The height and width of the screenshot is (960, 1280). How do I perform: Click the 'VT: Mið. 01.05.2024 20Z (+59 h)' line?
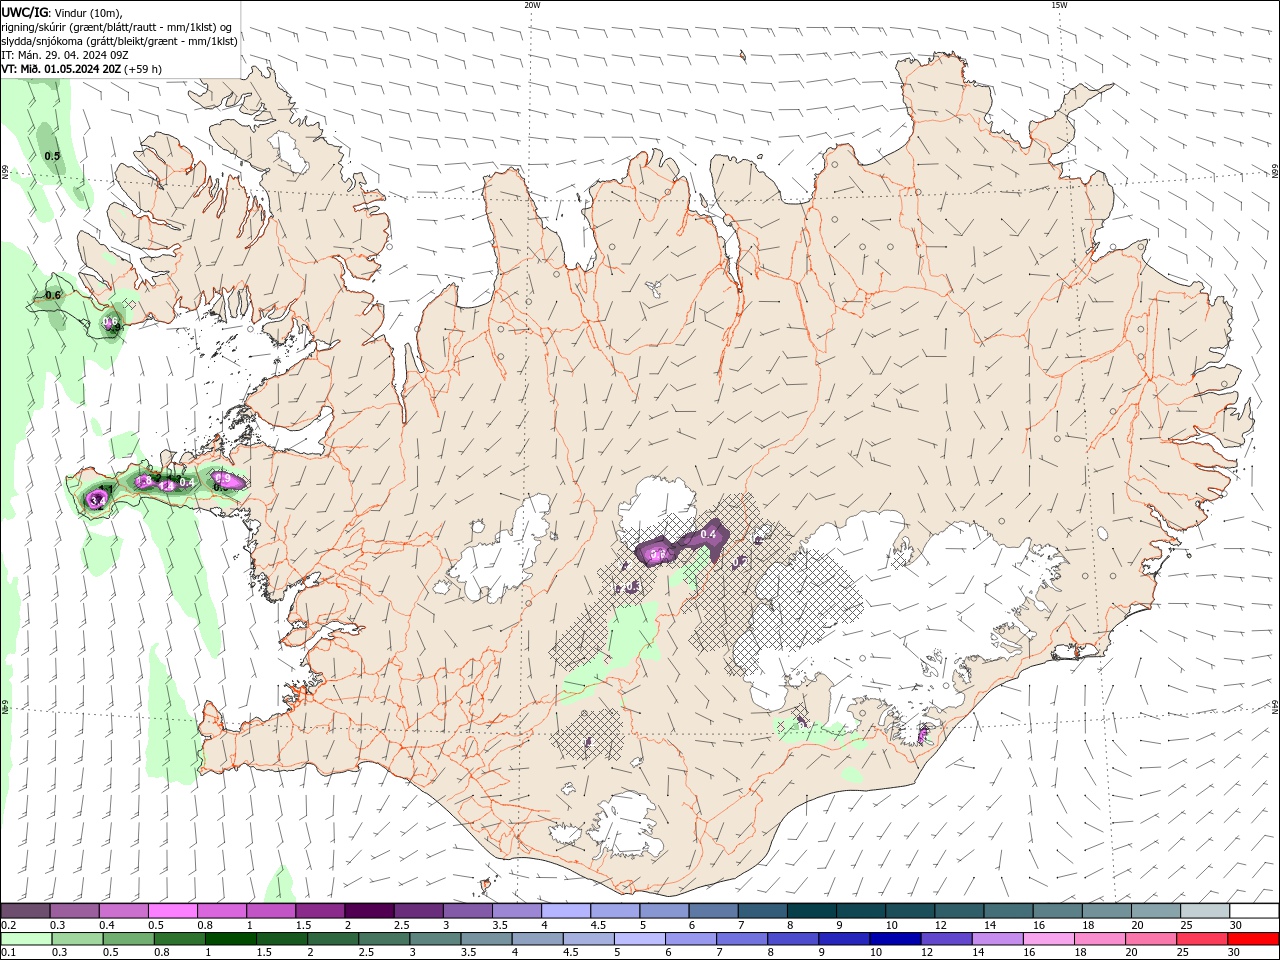(x=82, y=69)
